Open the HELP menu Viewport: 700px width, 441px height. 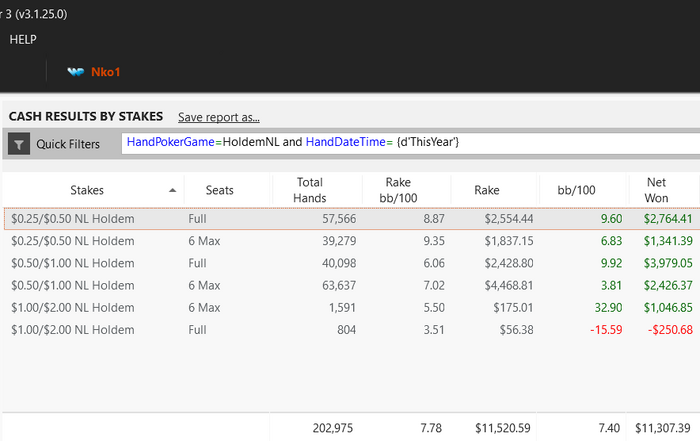tap(23, 40)
